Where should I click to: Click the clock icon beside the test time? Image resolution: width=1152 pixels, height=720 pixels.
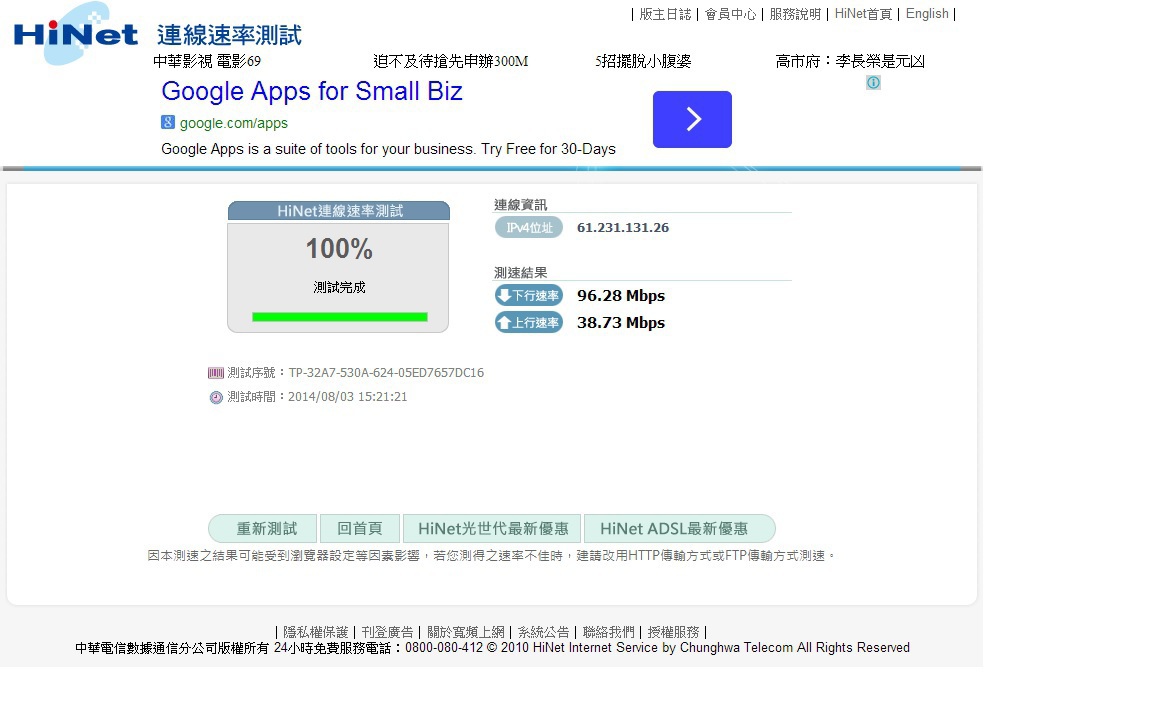point(216,397)
